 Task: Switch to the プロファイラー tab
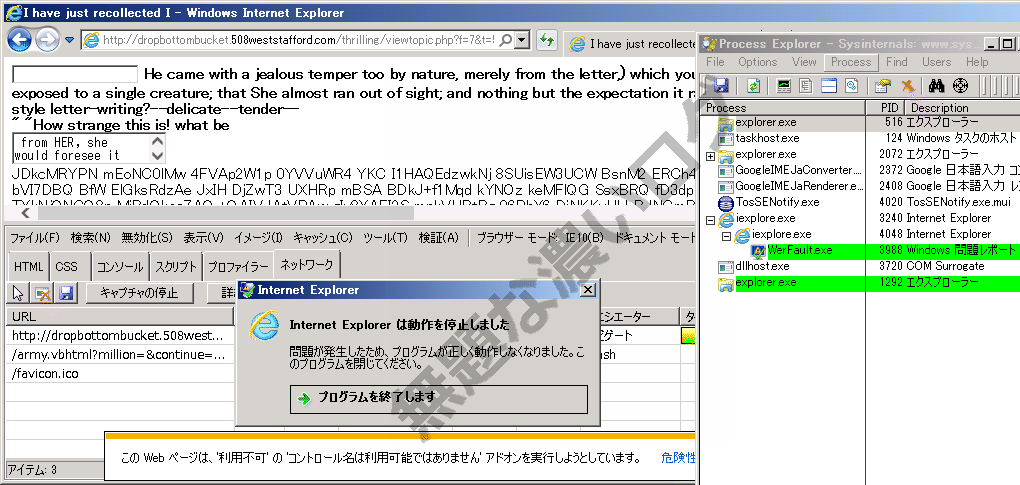pyautogui.click(x=238, y=267)
